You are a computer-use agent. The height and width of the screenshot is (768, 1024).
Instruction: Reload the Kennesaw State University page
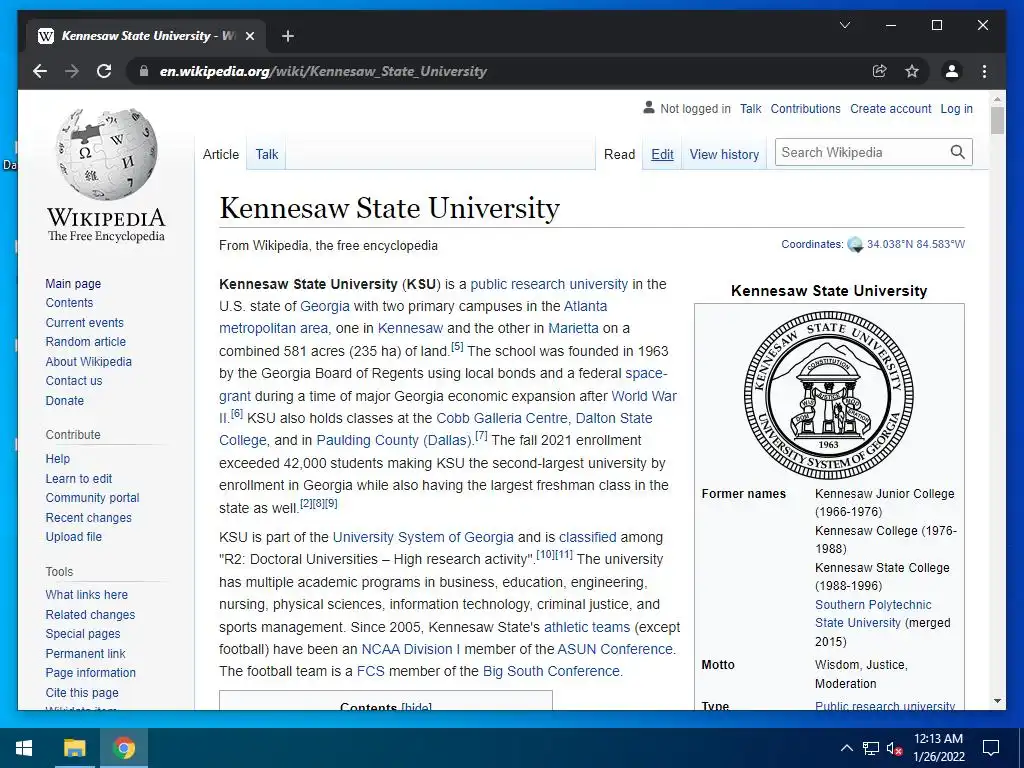pyautogui.click(x=104, y=71)
